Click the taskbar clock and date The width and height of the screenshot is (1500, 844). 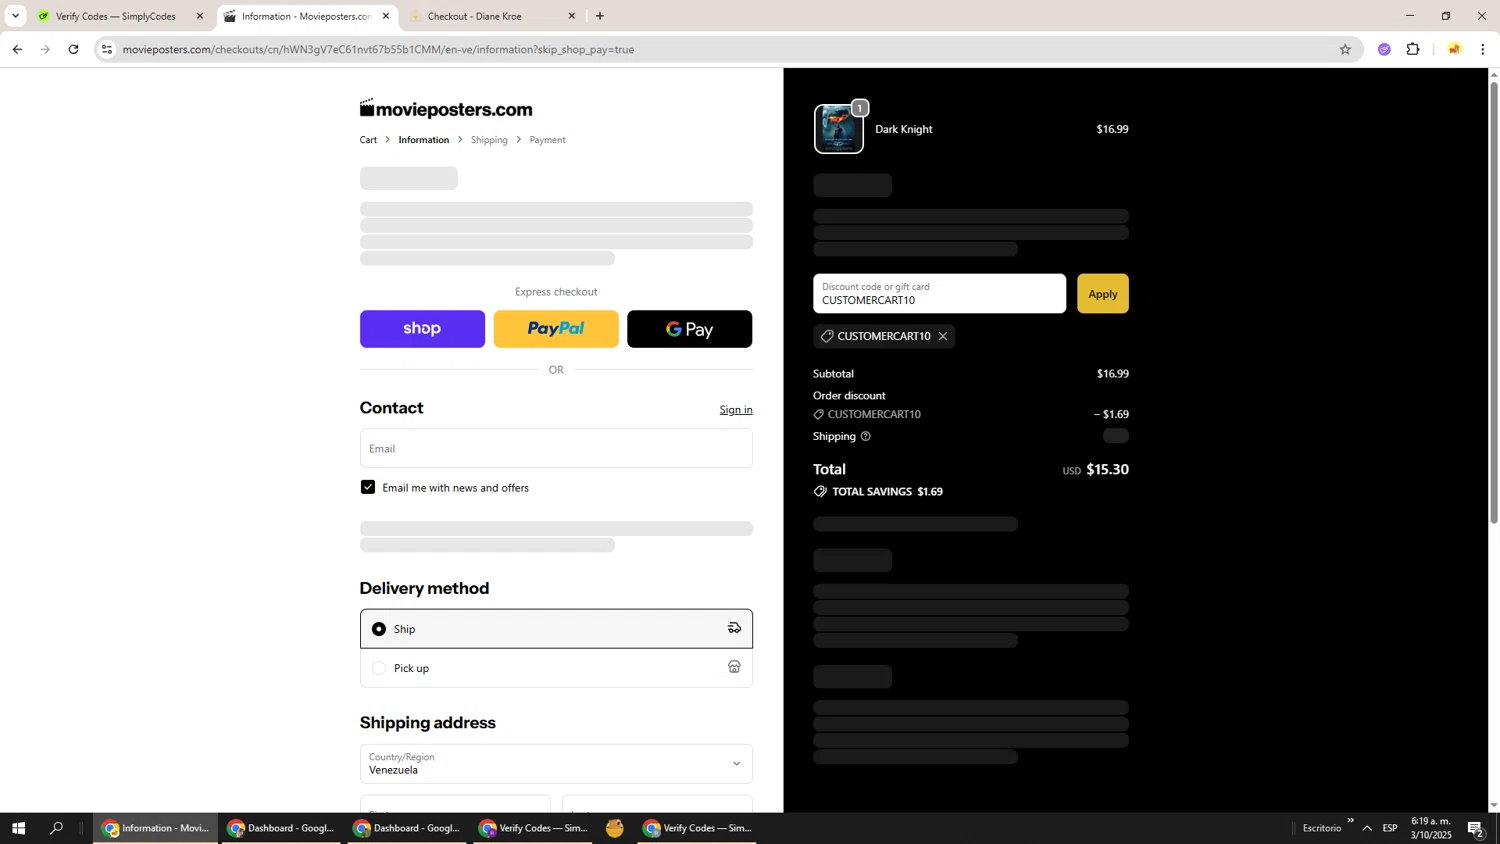pos(1431,828)
